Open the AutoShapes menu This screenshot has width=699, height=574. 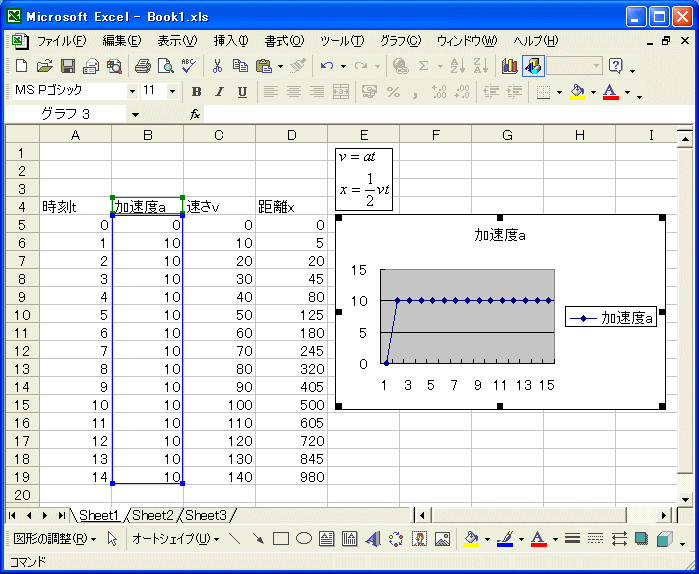175,539
